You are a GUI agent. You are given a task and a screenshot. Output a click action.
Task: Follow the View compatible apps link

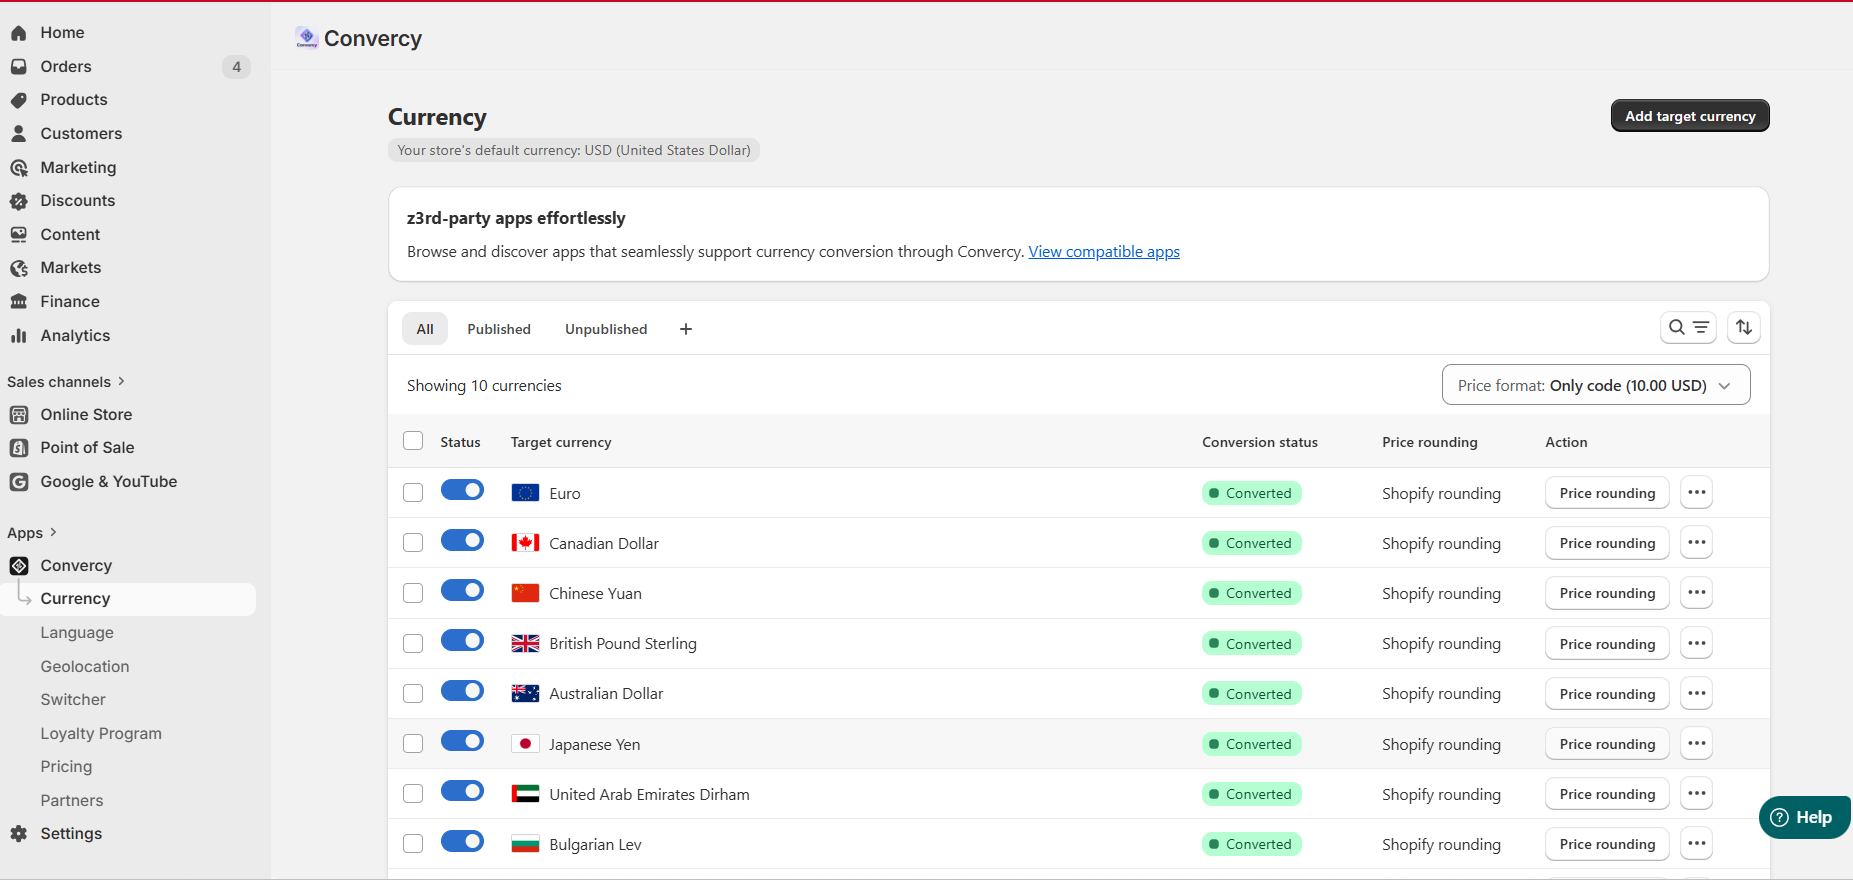coord(1104,252)
